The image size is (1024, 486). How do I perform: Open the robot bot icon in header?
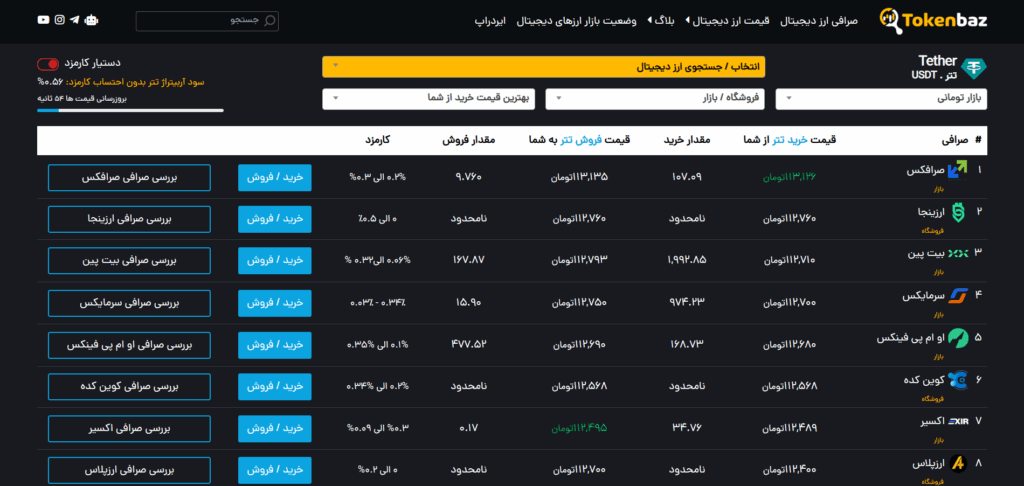pyautogui.click(x=91, y=20)
